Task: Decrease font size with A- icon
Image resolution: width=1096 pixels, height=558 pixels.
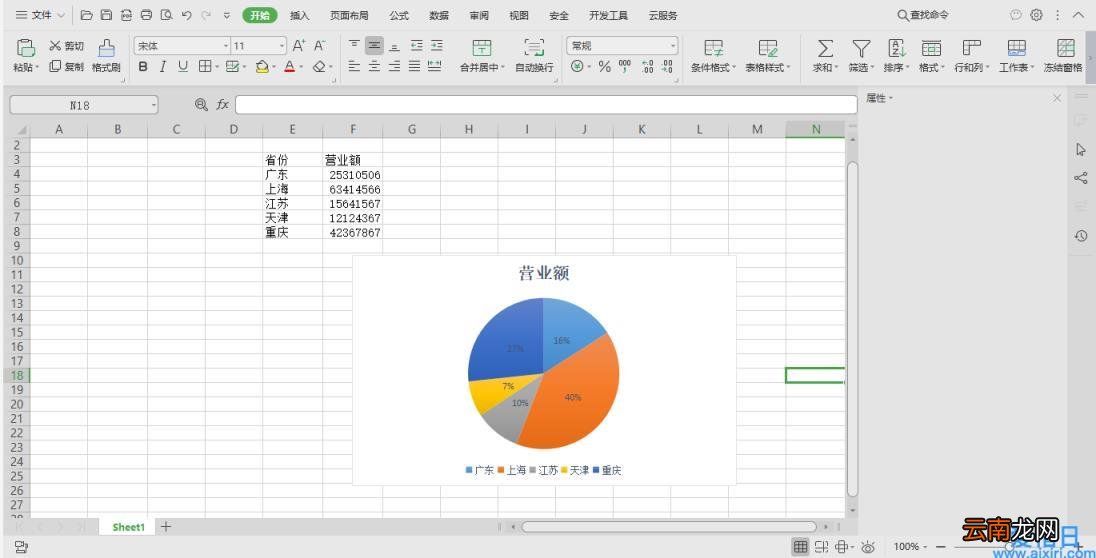Action: tap(319, 46)
